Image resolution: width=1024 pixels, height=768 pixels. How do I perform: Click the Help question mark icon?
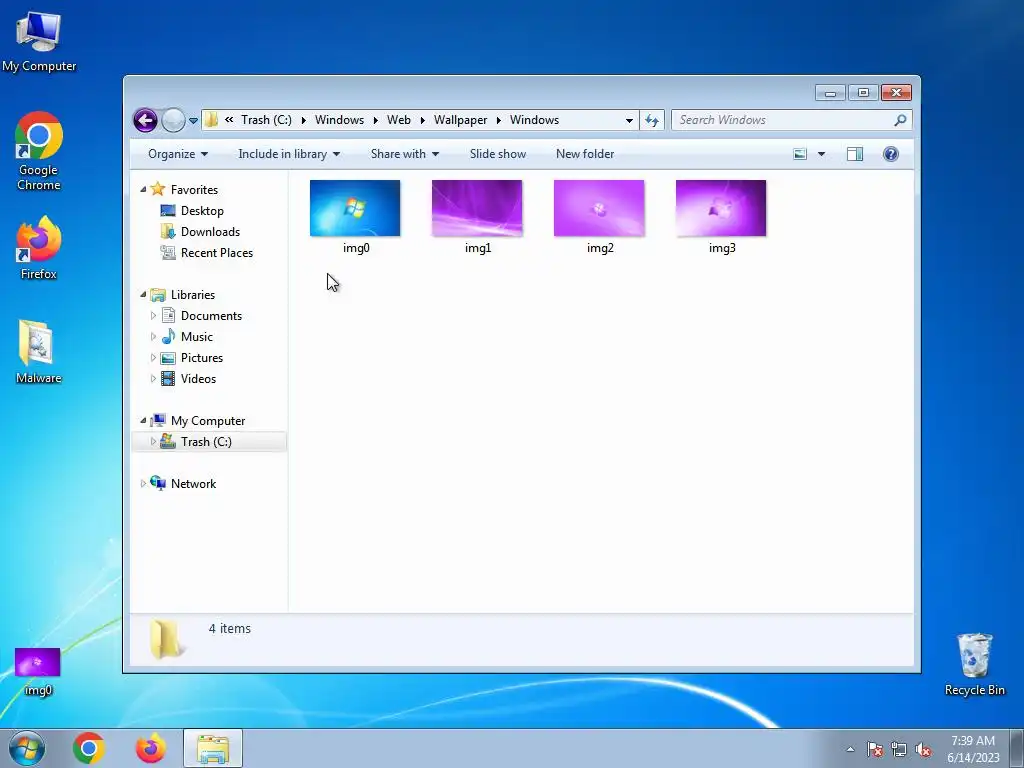pyautogui.click(x=891, y=154)
